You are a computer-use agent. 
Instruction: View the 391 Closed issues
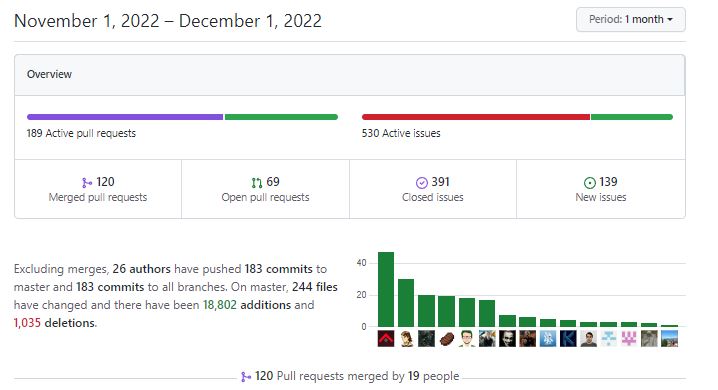point(433,189)
